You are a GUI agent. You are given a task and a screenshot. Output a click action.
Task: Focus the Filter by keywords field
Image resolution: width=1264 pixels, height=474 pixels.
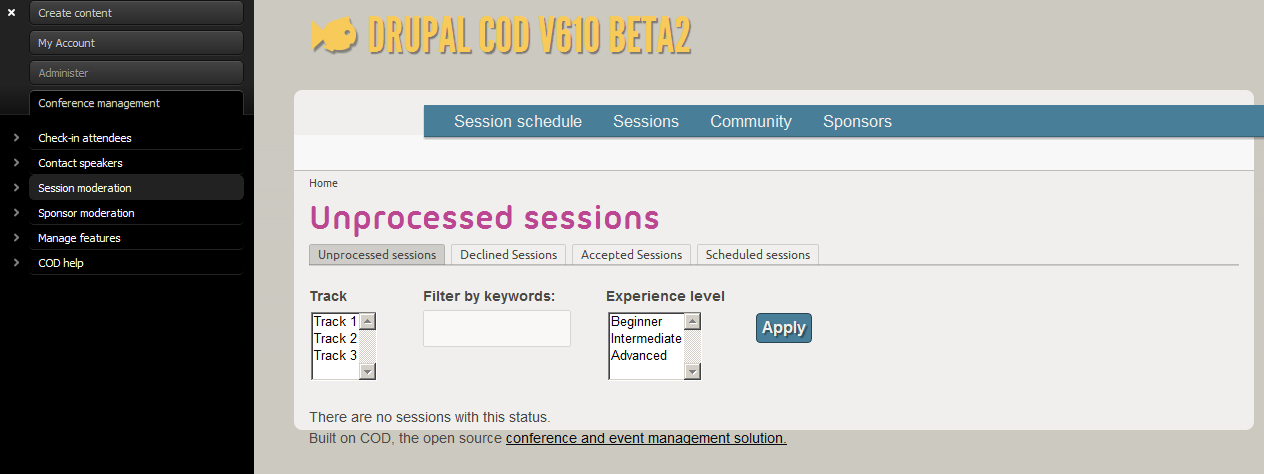pos(497,328)
